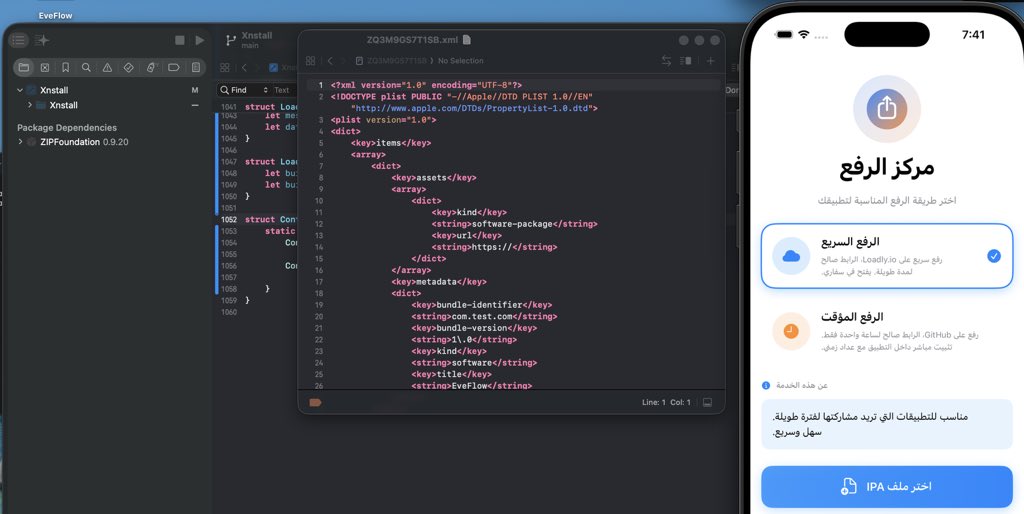Open the Find navigator magnifier
The height and width of the screenshot is (514, 1024).
[86, 67]
